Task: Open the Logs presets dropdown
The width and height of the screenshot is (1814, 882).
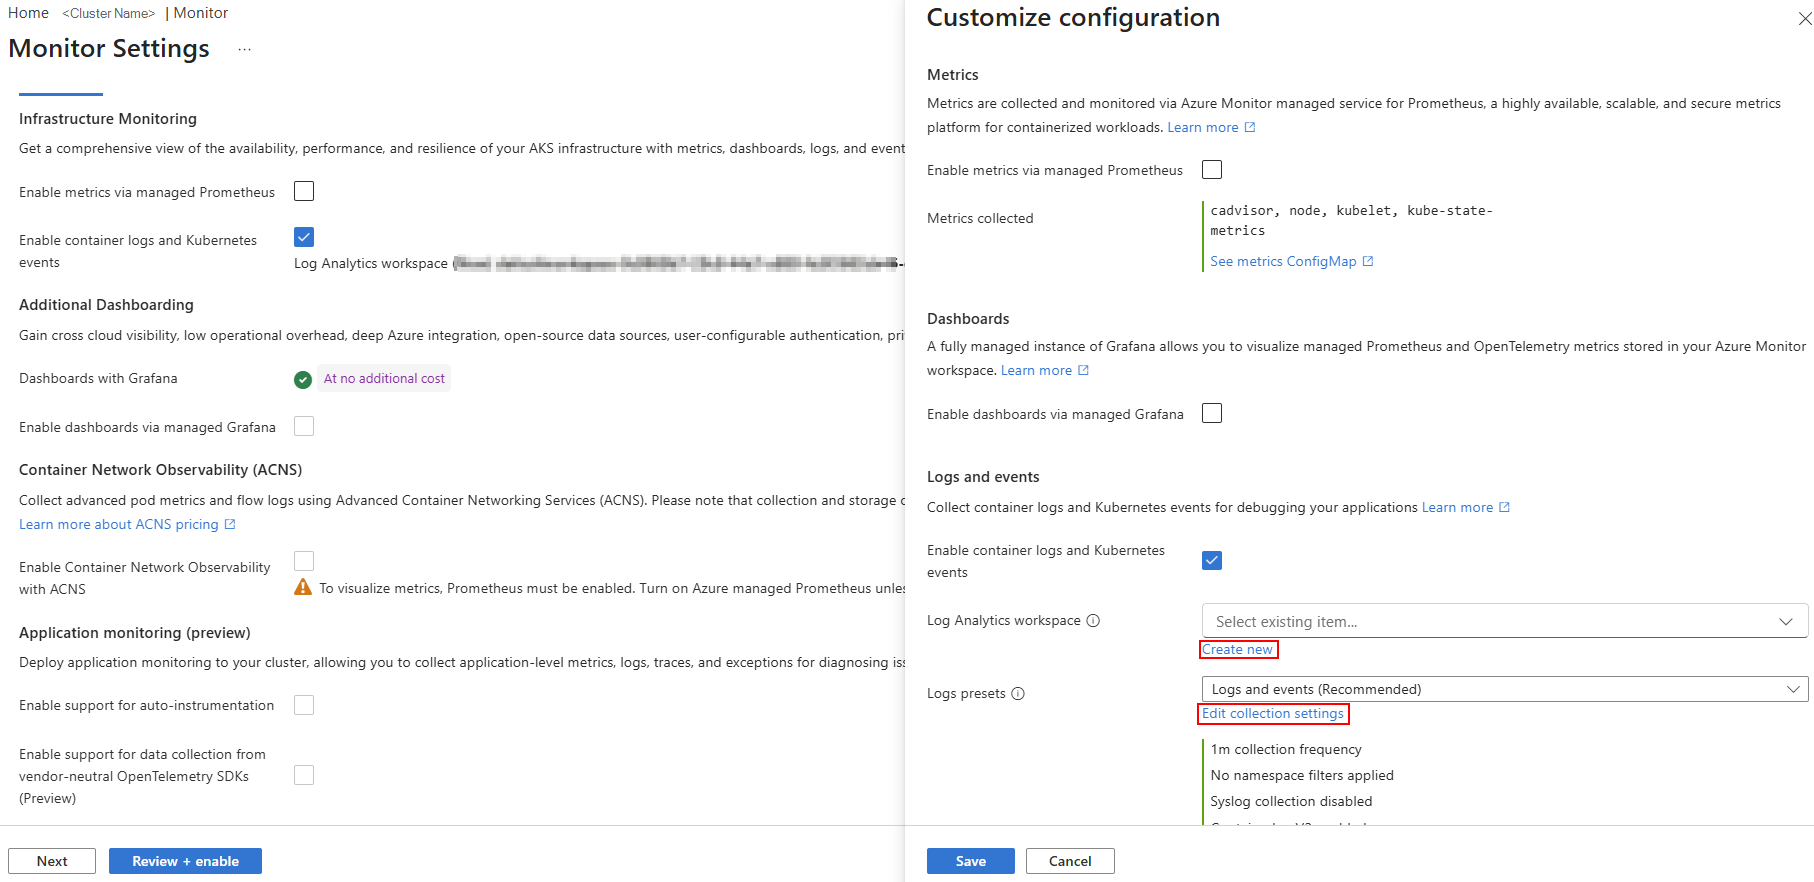Action: coord(1505,689)
